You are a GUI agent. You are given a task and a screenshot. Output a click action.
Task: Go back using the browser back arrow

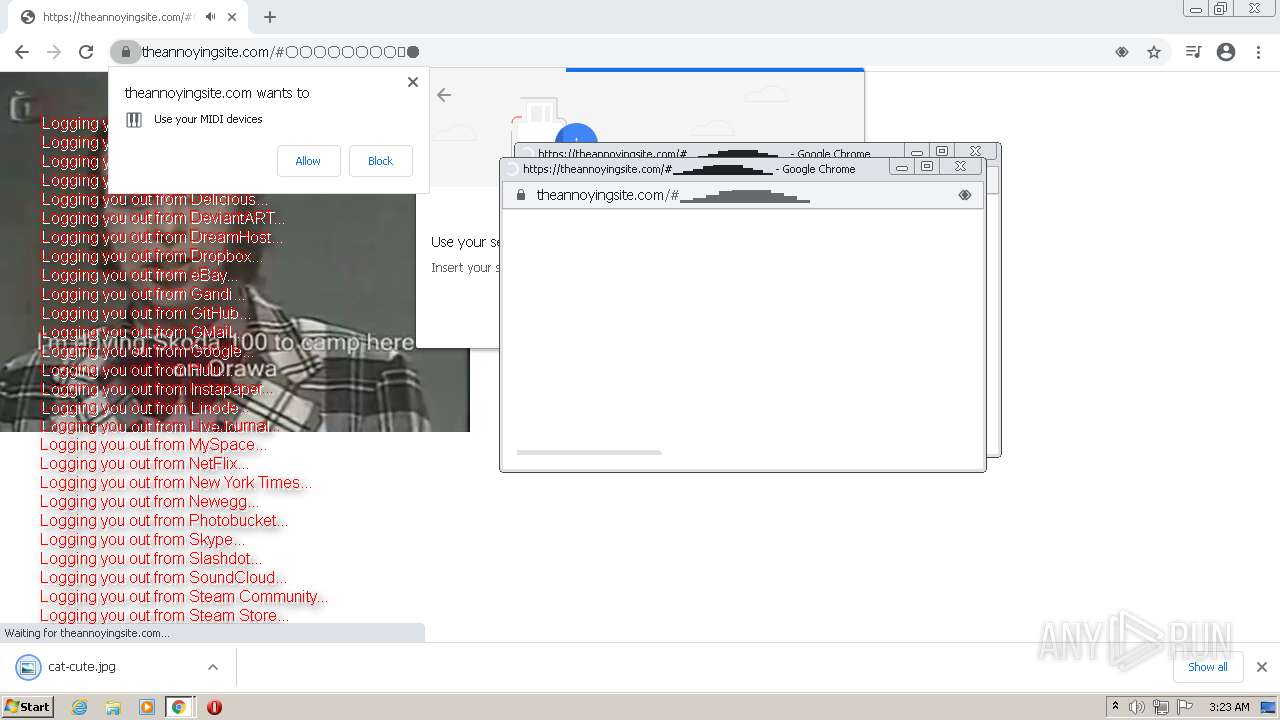[x=22, y=52]
